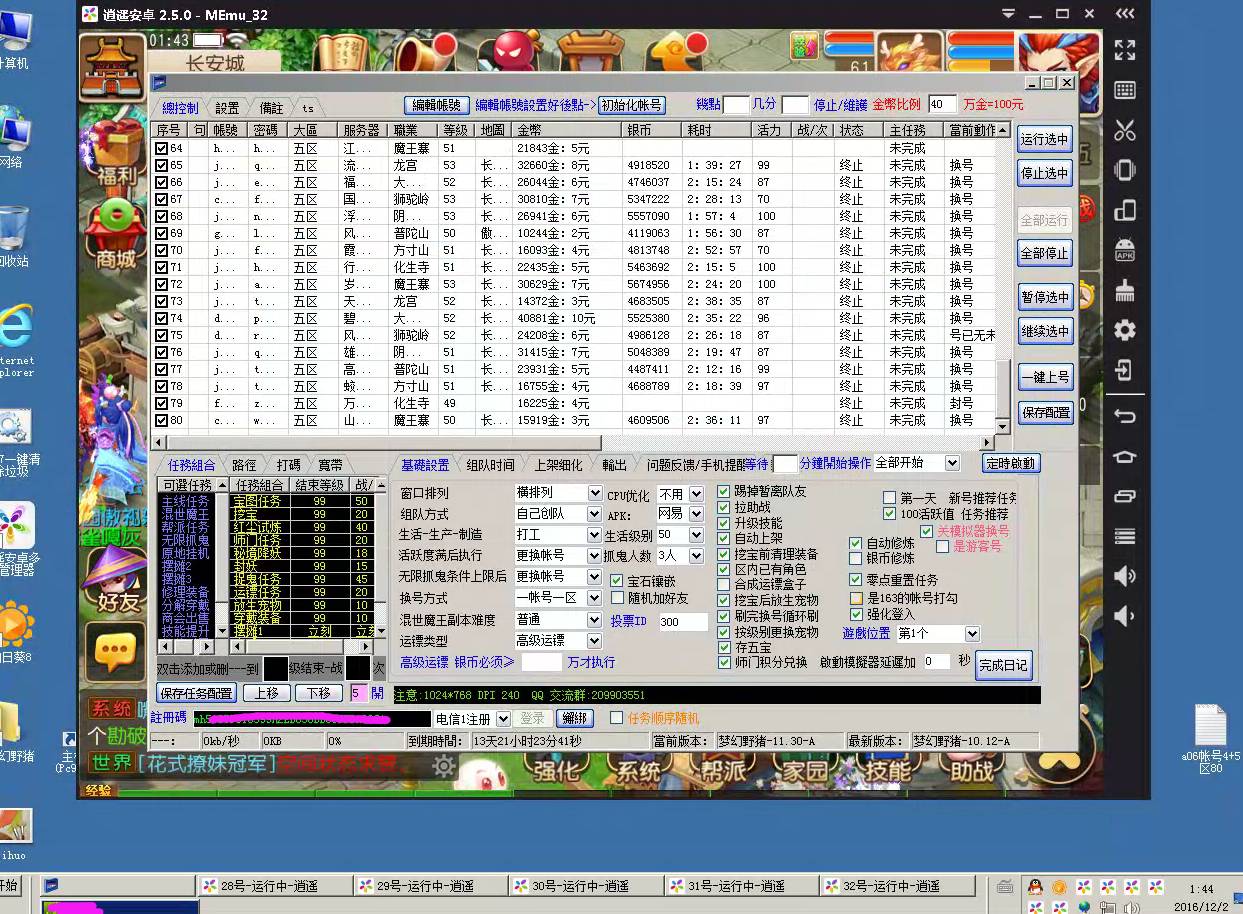Screen dimensions: 1243x914
Task: Click the scissors screenshot icon
Action: [1125, 130]
